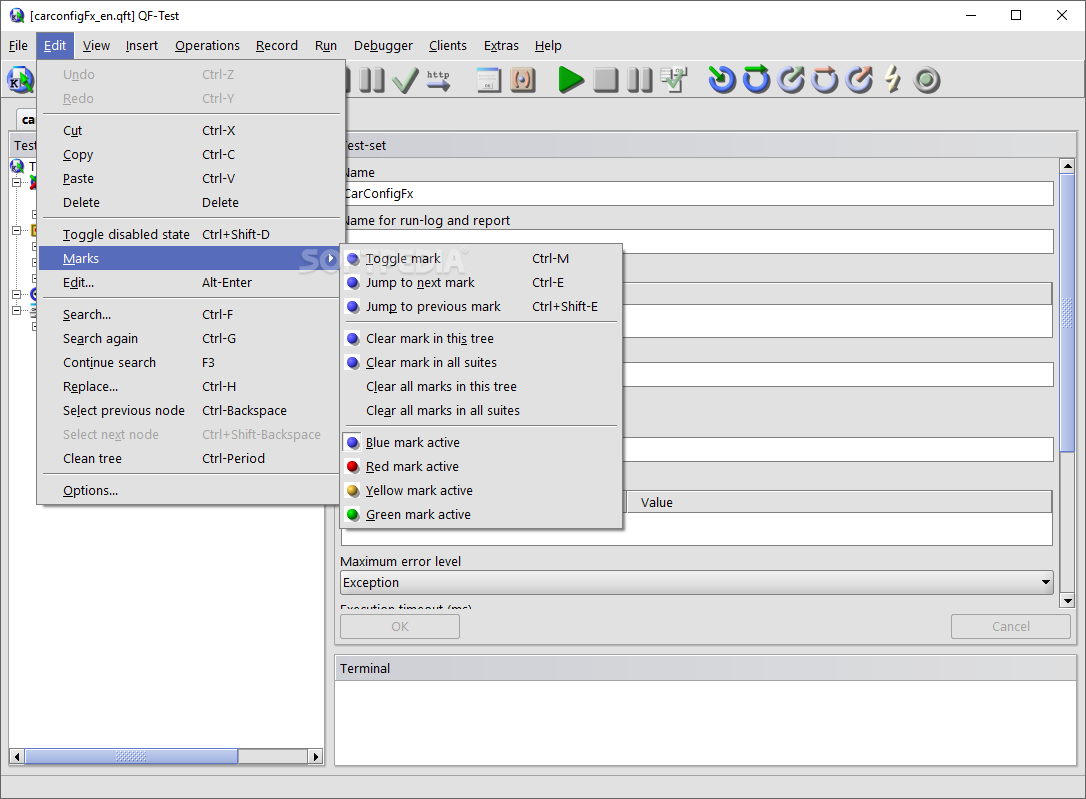Open the Debugger menu
This screenshot has height=799, width=1086.
(383, 46)
